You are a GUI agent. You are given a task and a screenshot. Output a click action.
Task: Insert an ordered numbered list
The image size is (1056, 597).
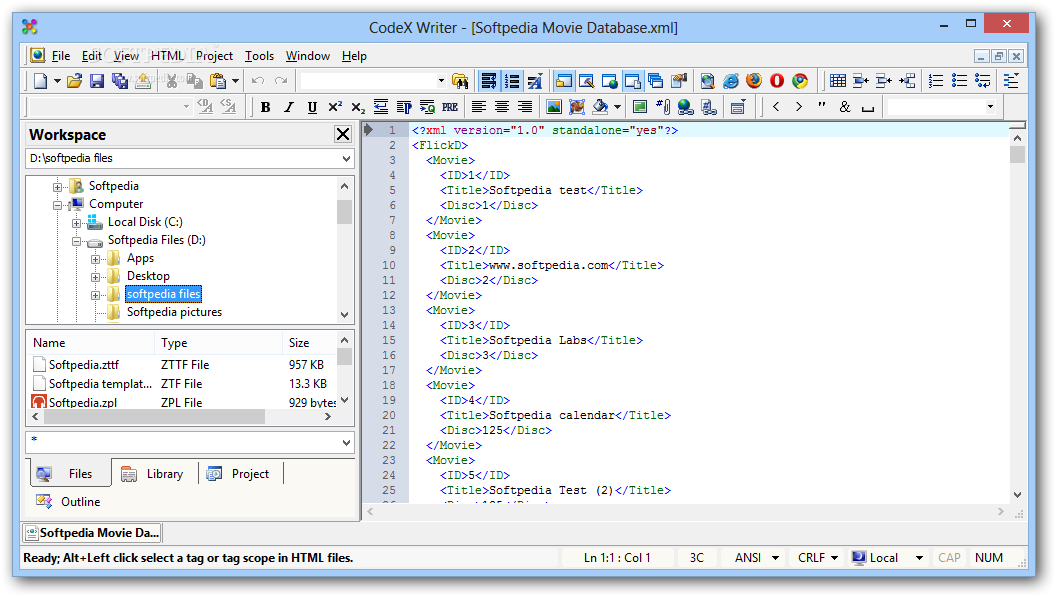pyautogui.click(x=936, y=82)
